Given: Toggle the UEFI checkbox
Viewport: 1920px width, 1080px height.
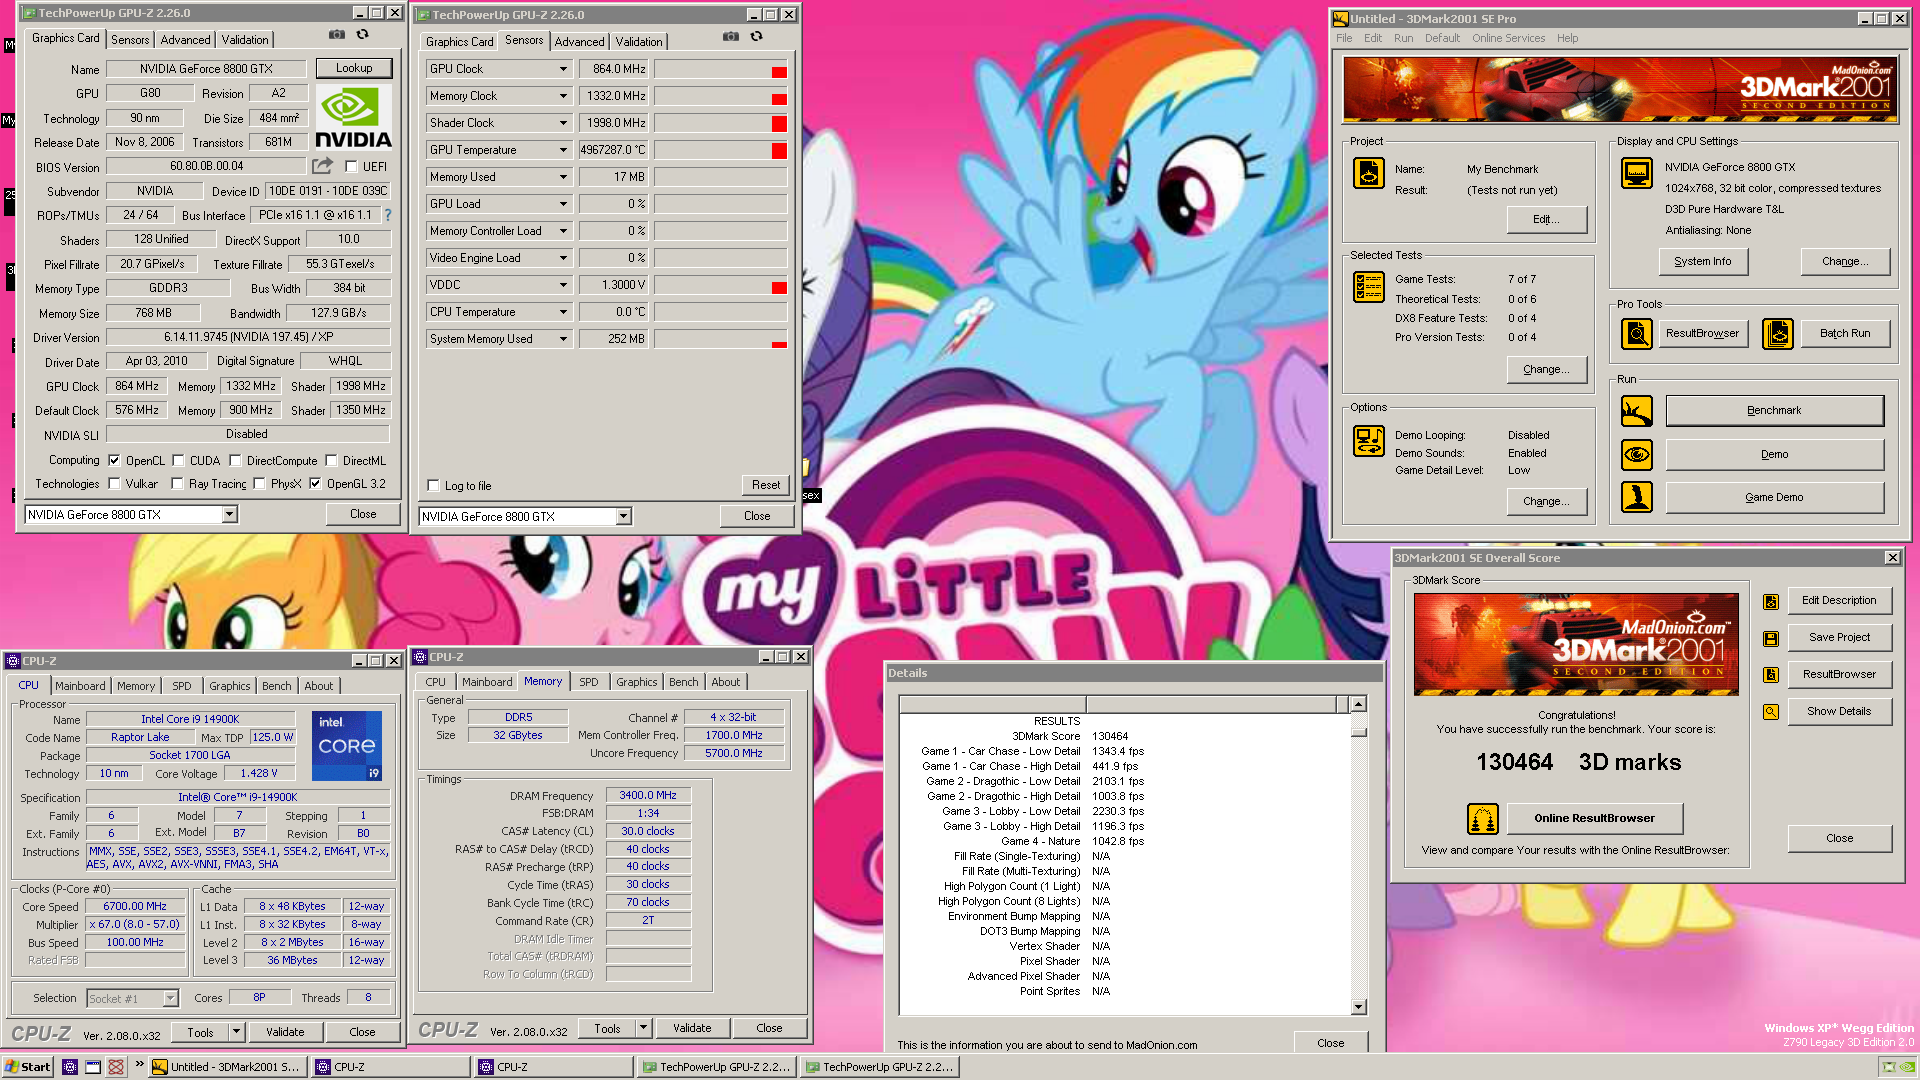Looking at the screenshot, I should [x=351, y=167].
